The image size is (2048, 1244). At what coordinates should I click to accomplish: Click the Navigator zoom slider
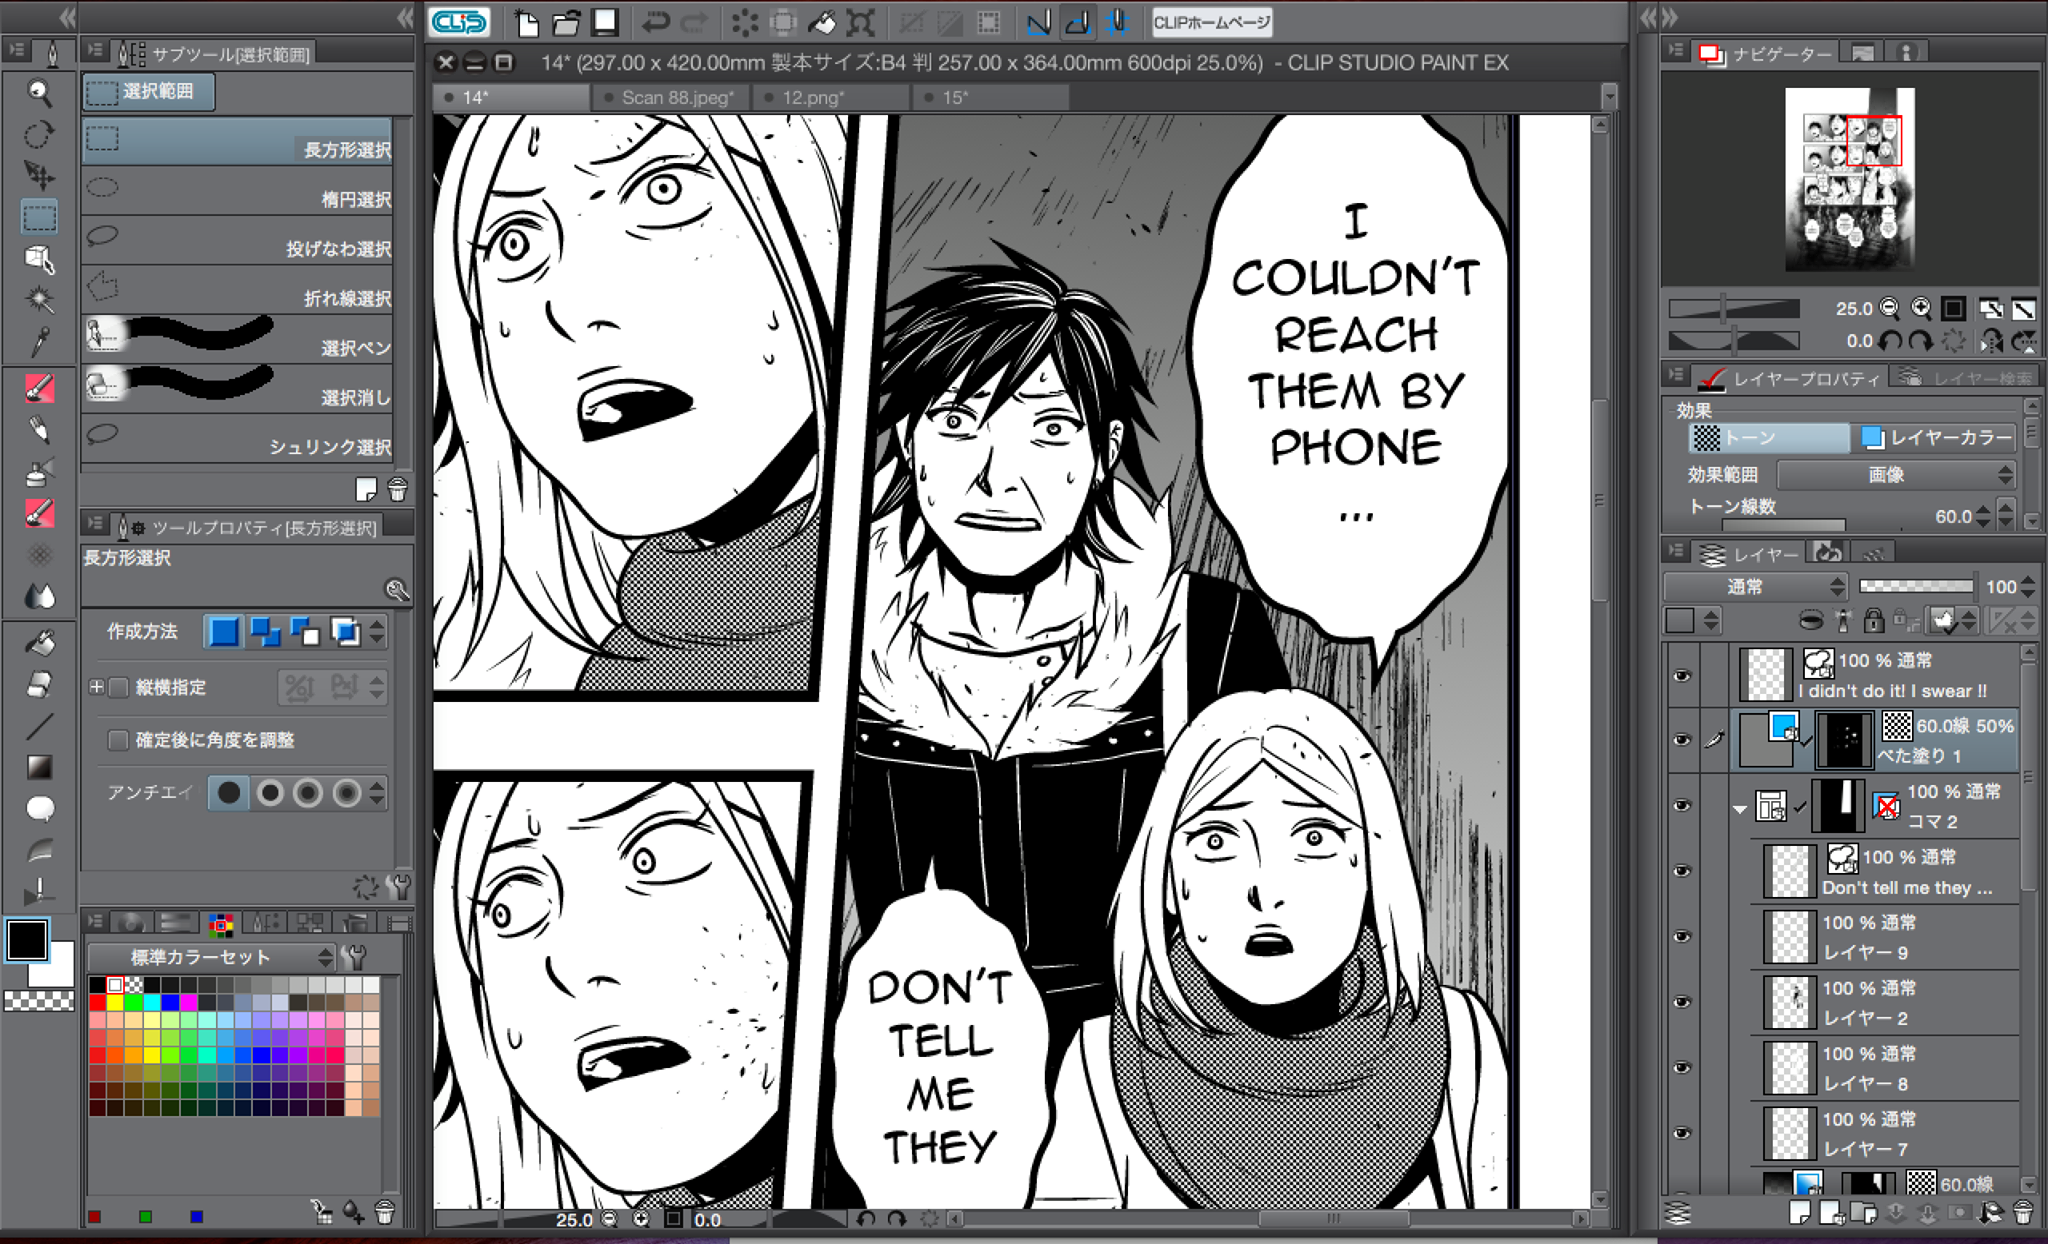(1733, 308)
